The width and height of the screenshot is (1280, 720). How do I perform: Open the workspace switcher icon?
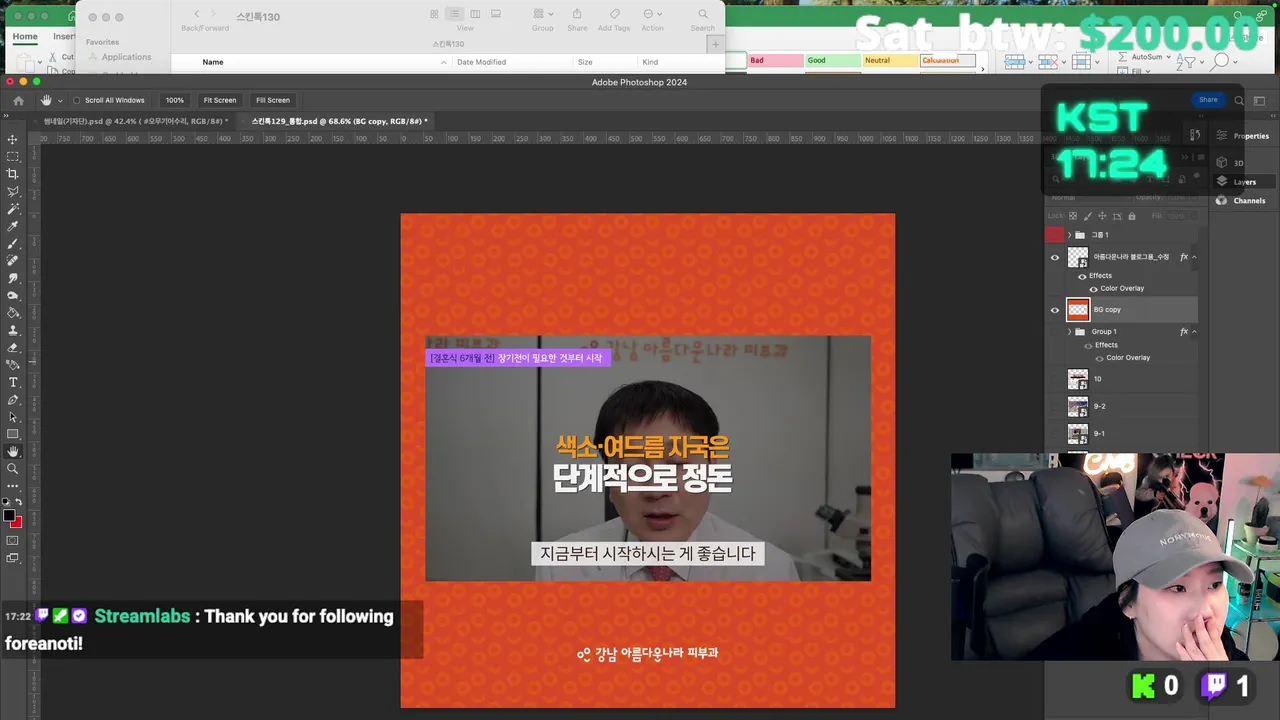1261,100
